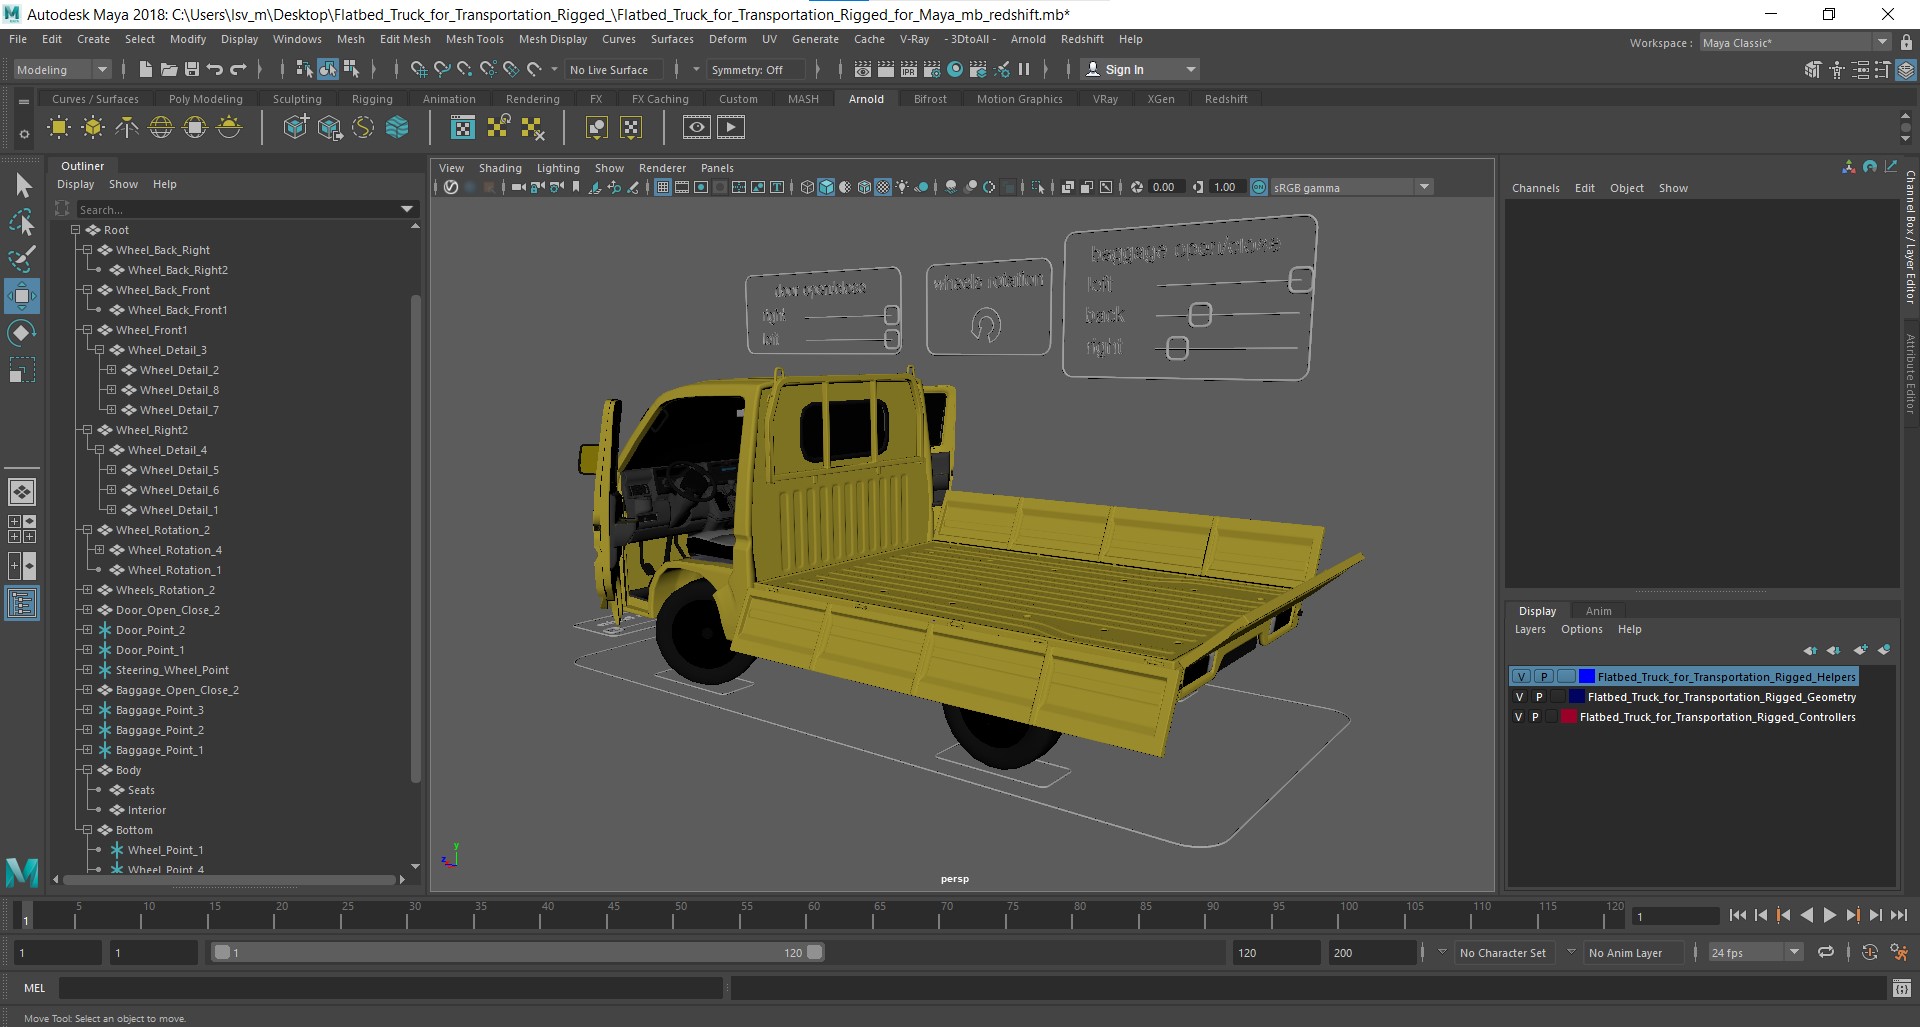
Task: Click the Play Forwards button
Action: tap(1829, 915)
